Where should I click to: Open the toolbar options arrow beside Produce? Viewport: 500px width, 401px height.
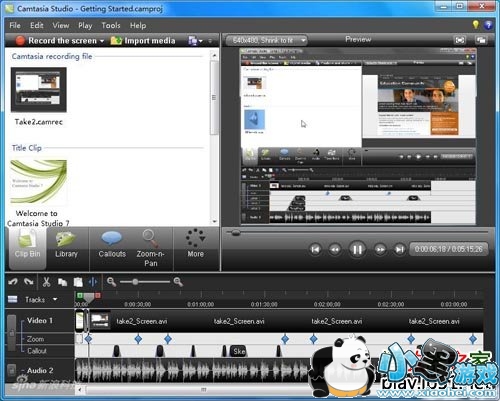pyautogui.click(x=210, y=41)
